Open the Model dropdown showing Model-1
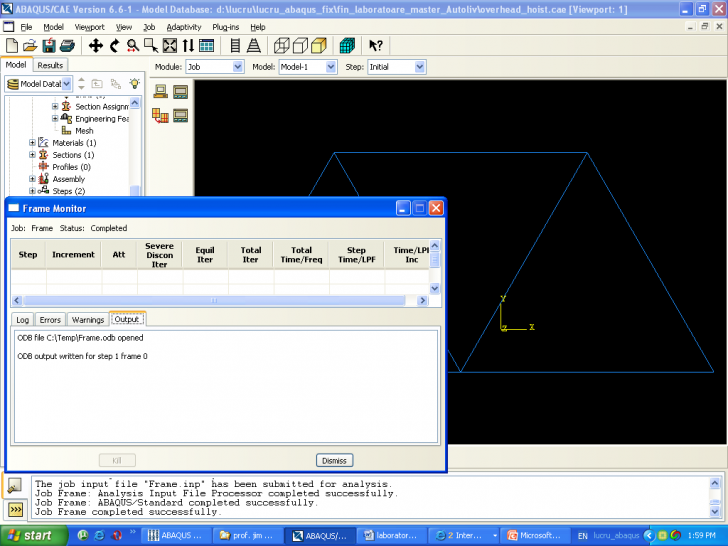The image size is (728, 546). point(307,67)
